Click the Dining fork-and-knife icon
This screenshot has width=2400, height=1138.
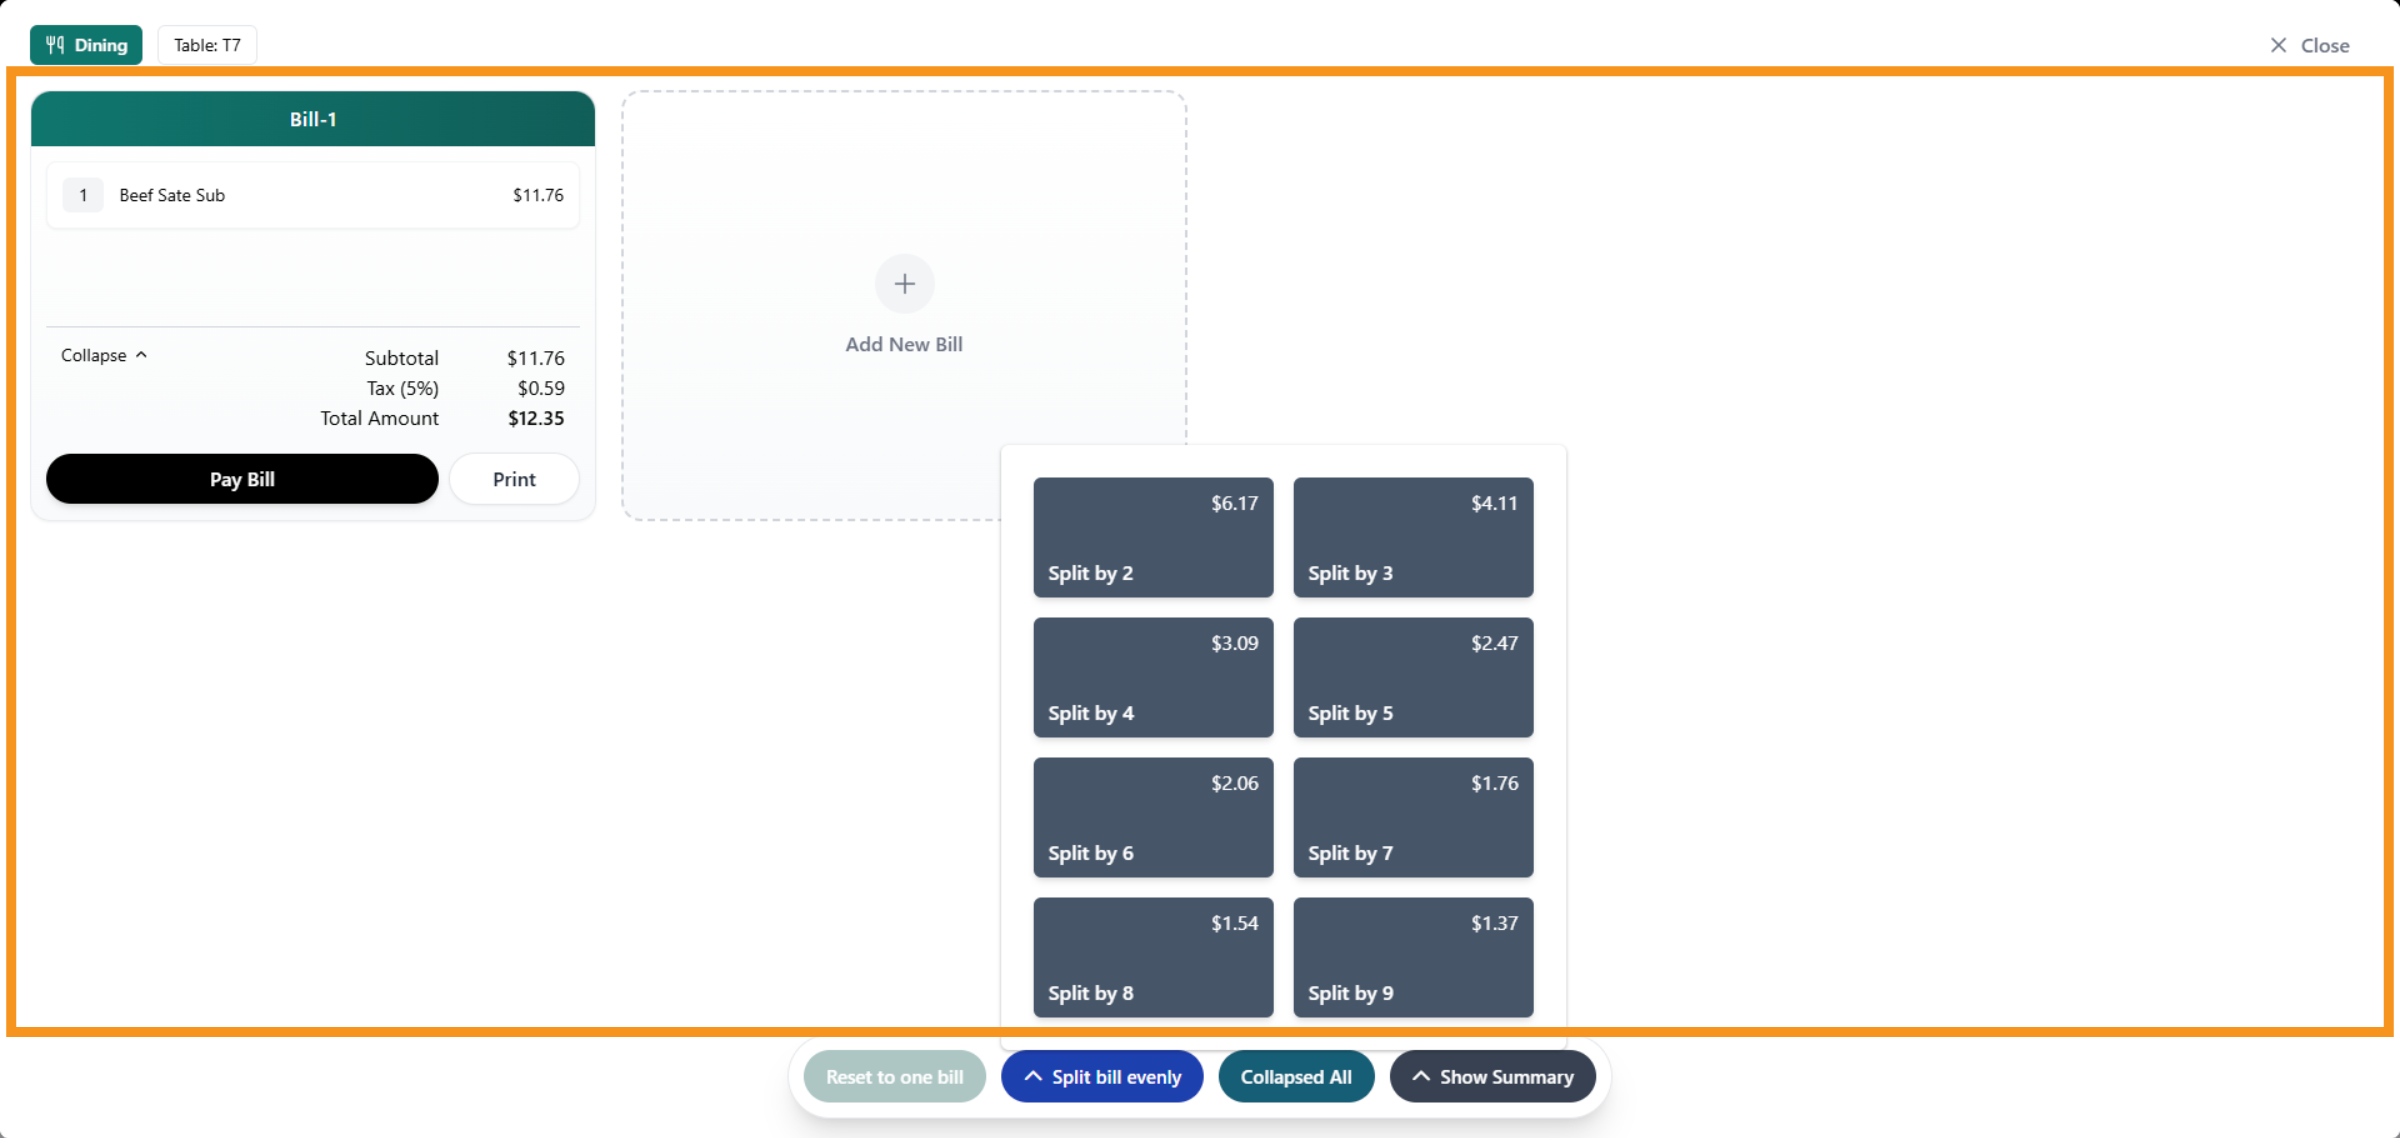click(55, 44)
